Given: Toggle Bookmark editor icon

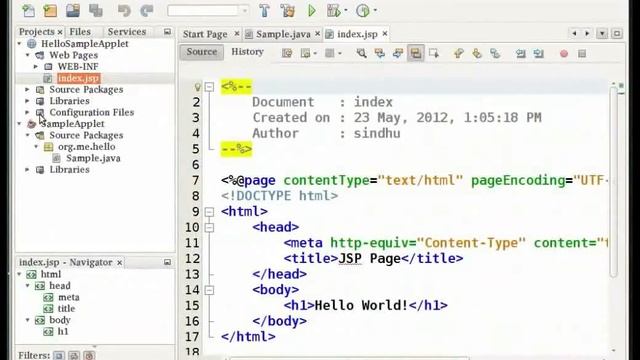Looking at the screenshot, I should coord(495,53).
